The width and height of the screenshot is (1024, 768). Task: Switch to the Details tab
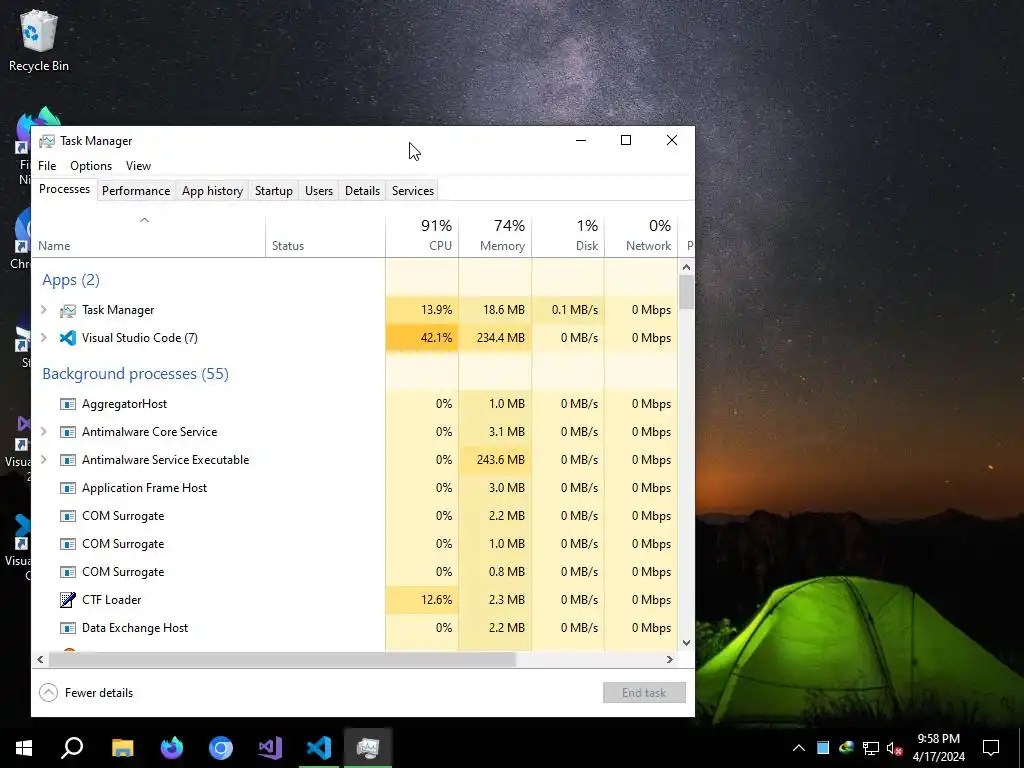coord(362,191)
